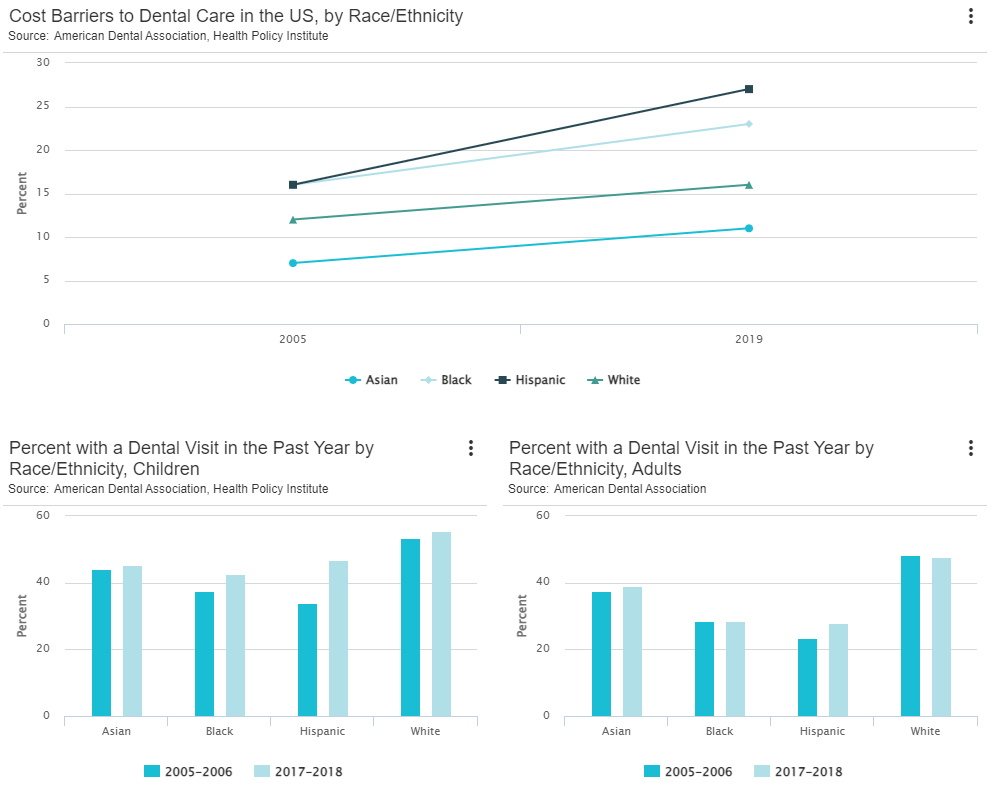Toggle 2017–2018 legend in Adults chart
This screenshot has height=801, width=999.
798,772
